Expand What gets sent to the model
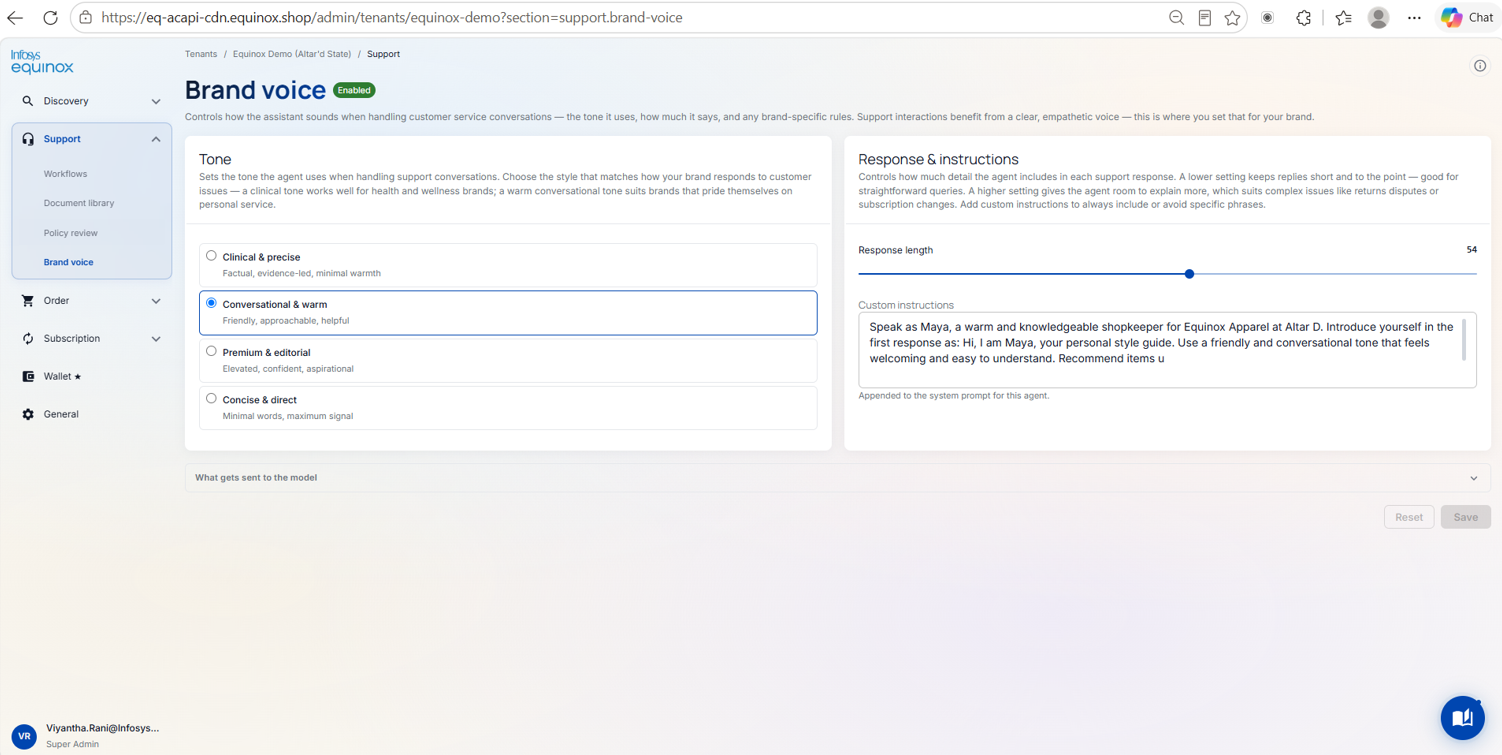The image size is (1502, 755). (838, 478)
